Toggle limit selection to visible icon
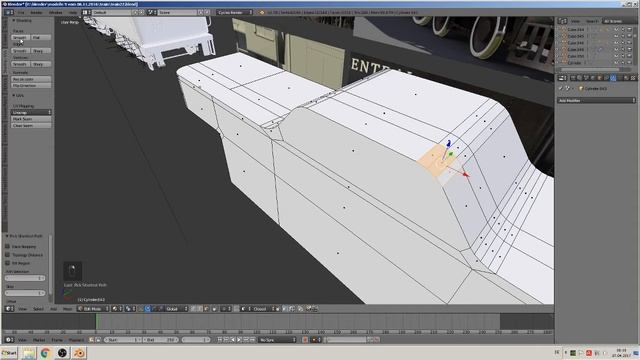640x360 pixels. [x=214, y=309]
